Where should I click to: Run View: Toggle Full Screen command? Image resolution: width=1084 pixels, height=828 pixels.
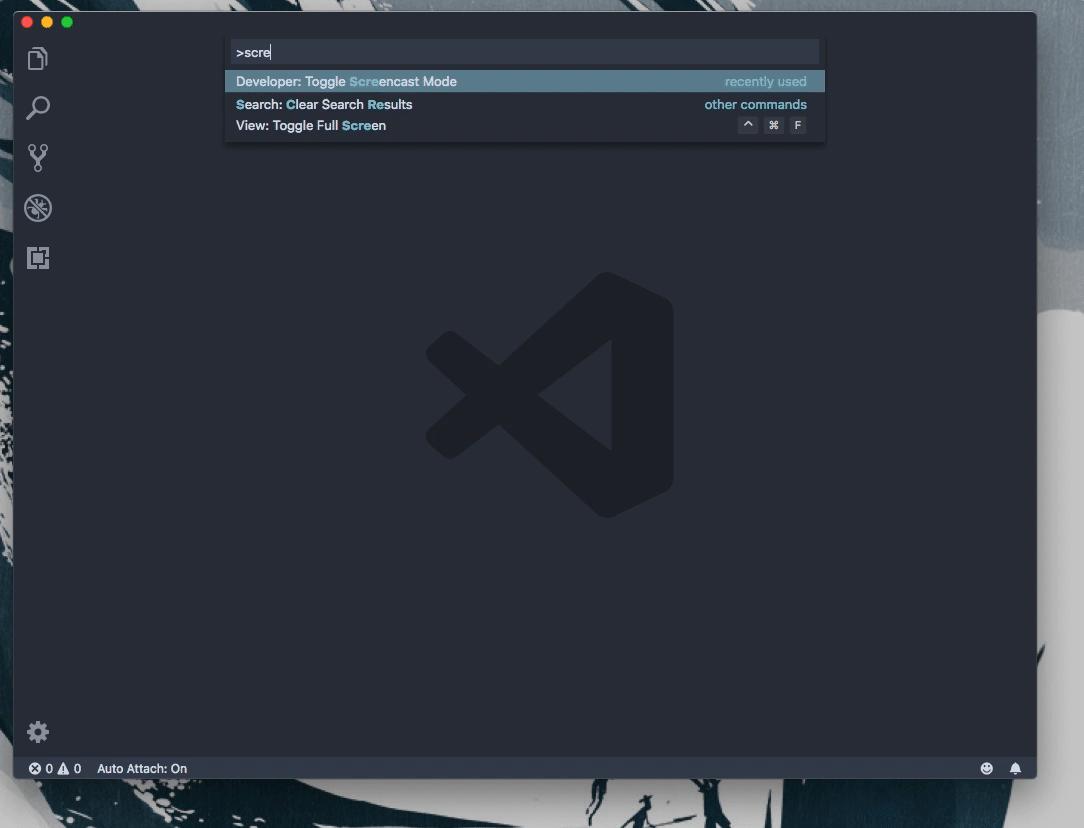(x=525, y=126)
